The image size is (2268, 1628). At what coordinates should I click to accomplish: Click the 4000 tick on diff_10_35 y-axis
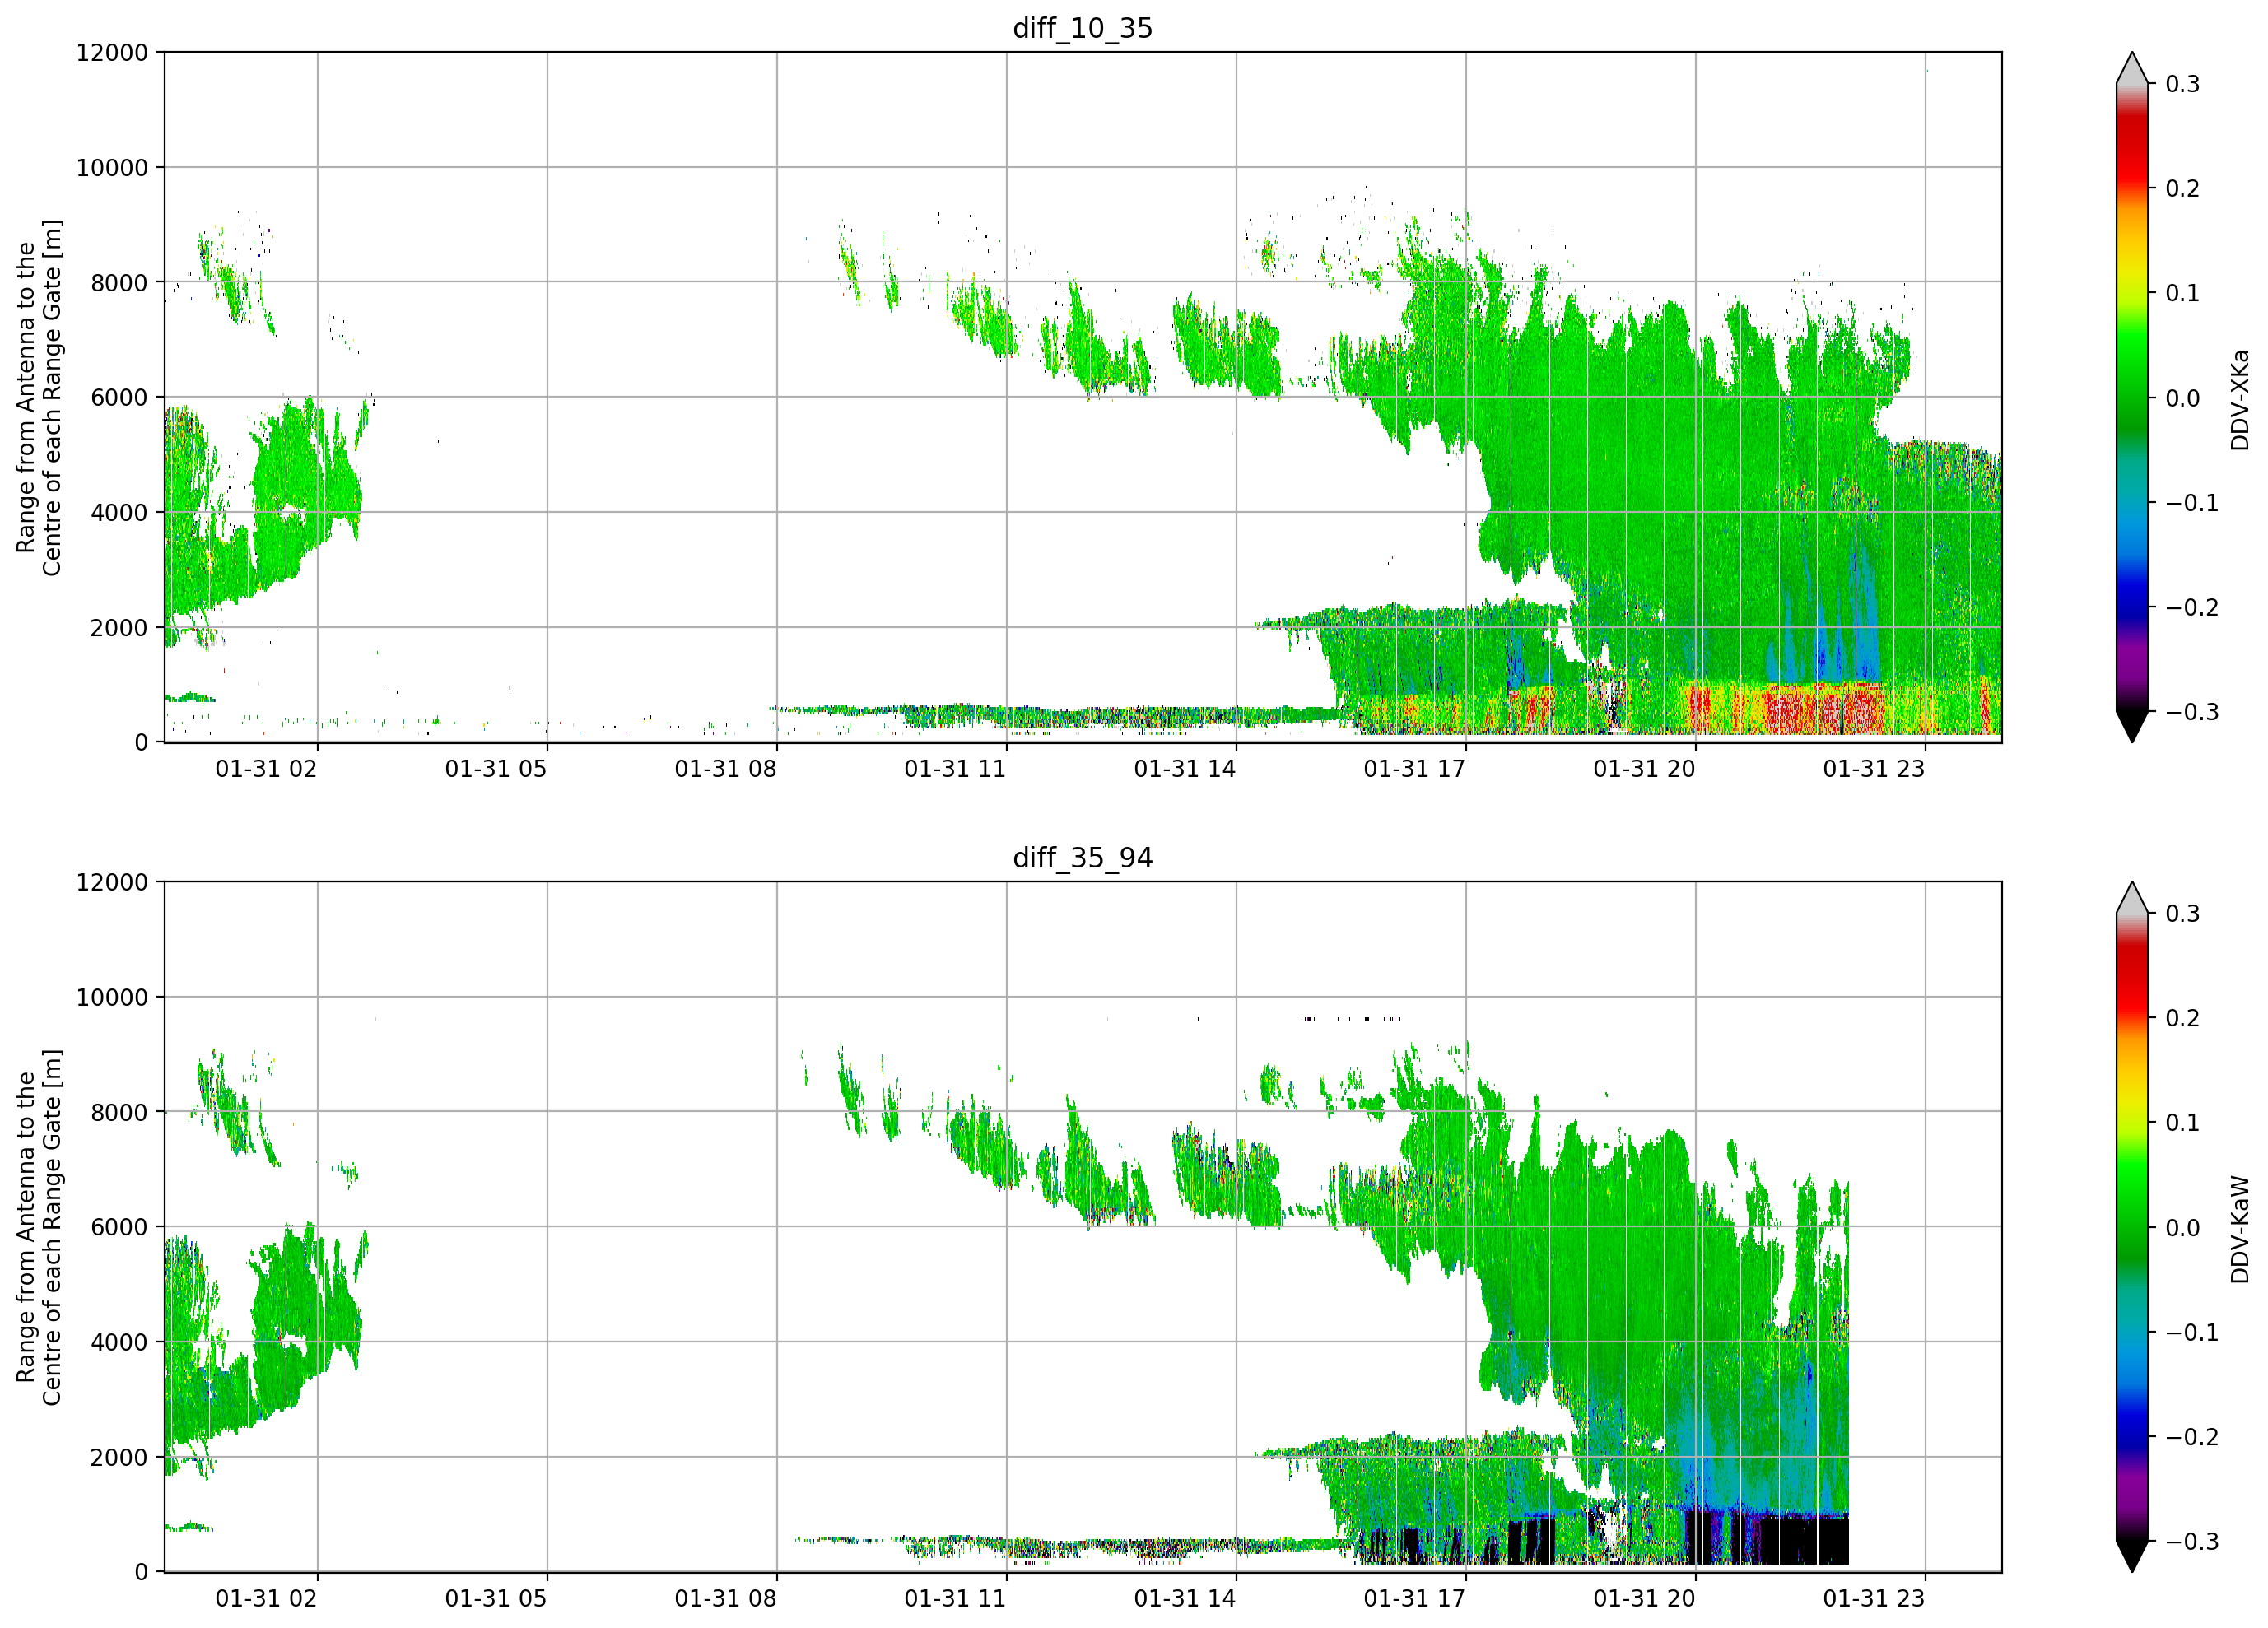[x=119, y=513]
